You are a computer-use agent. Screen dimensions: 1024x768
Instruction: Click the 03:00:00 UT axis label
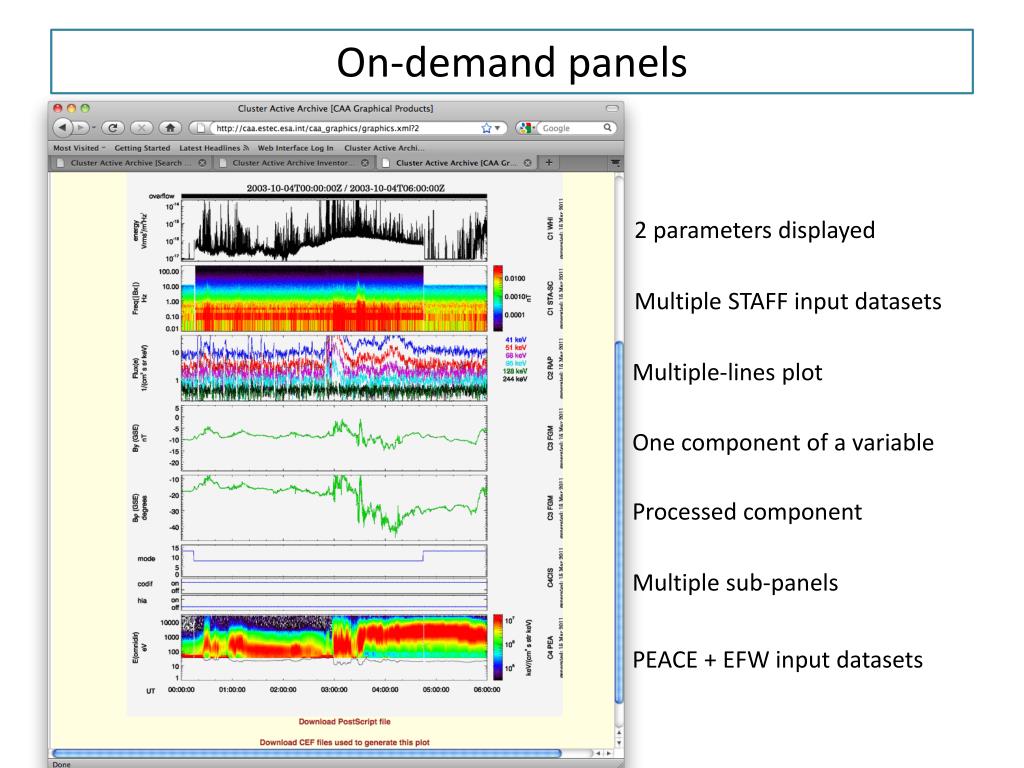pos(334,690)
